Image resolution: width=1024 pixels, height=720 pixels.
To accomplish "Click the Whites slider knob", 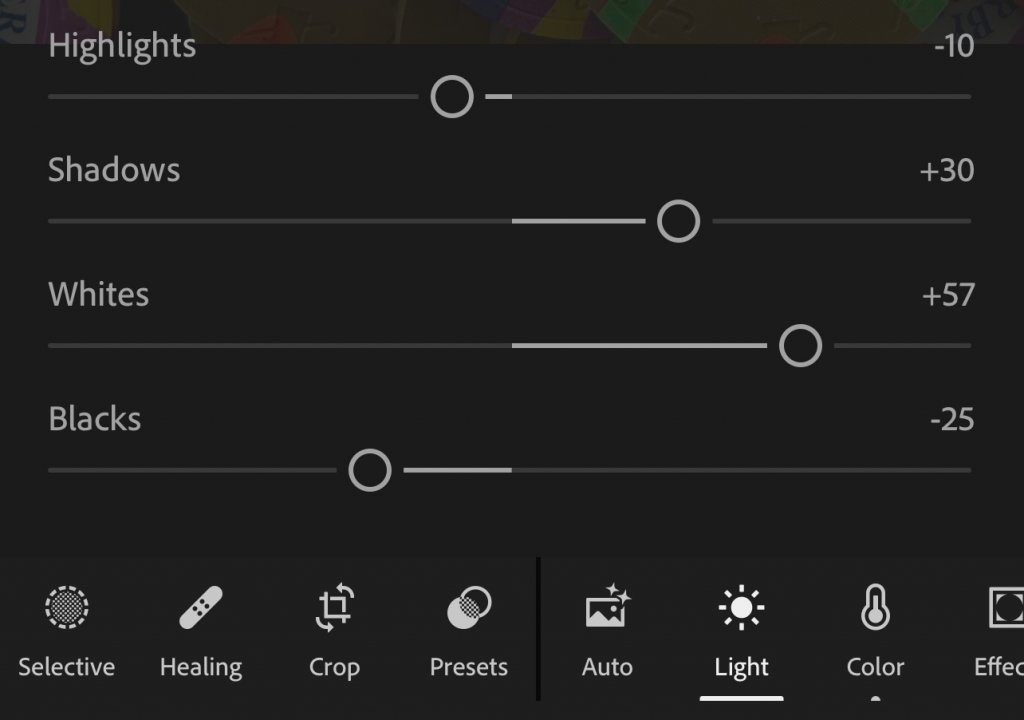I will 800,346.
